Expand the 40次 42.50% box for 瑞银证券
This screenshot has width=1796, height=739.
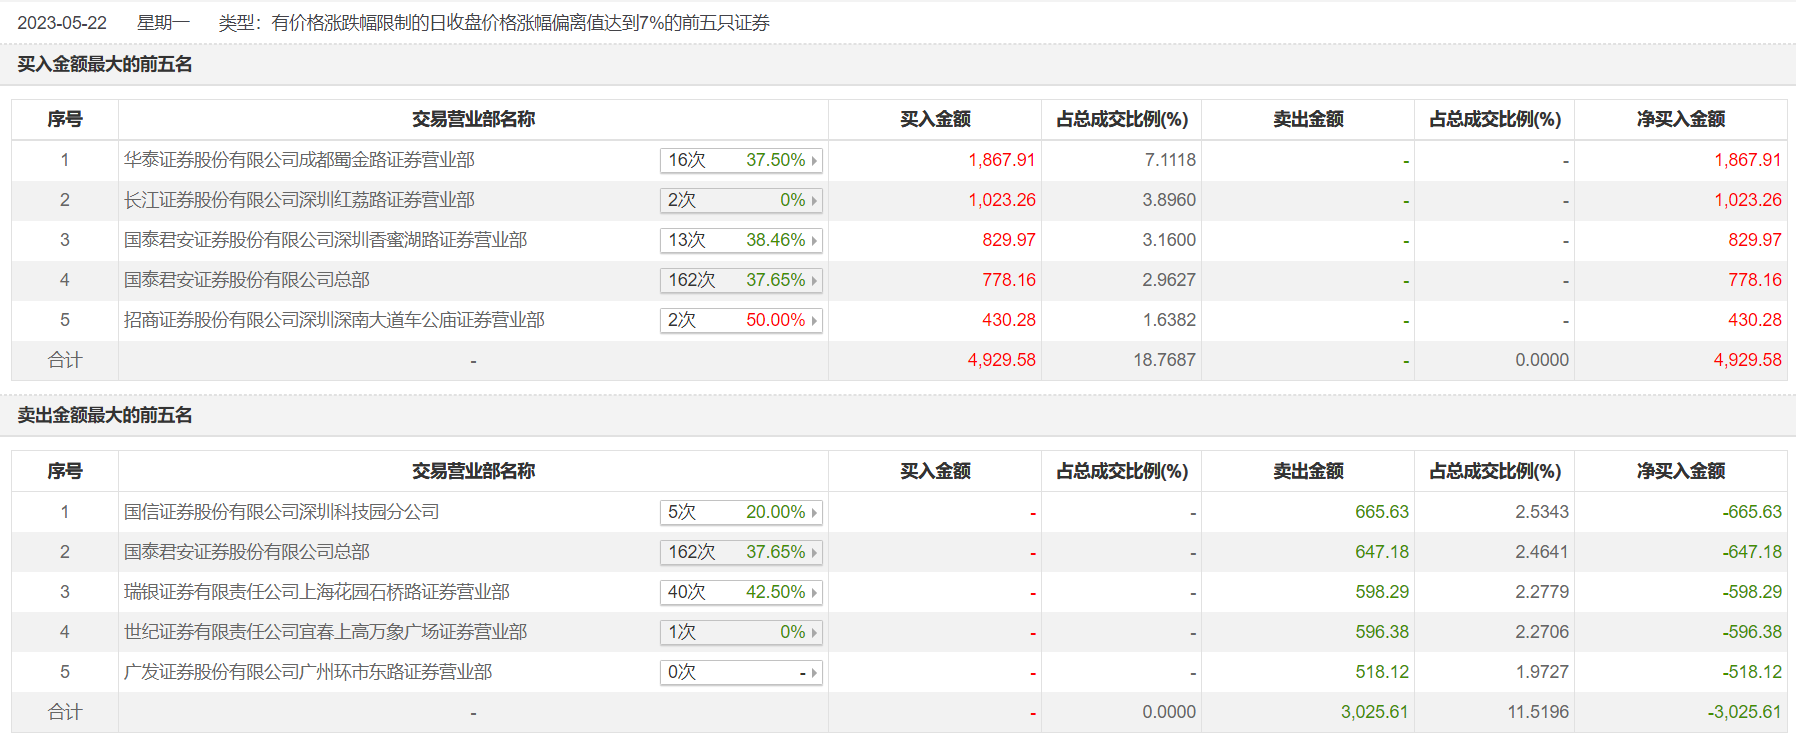point(741,592)
